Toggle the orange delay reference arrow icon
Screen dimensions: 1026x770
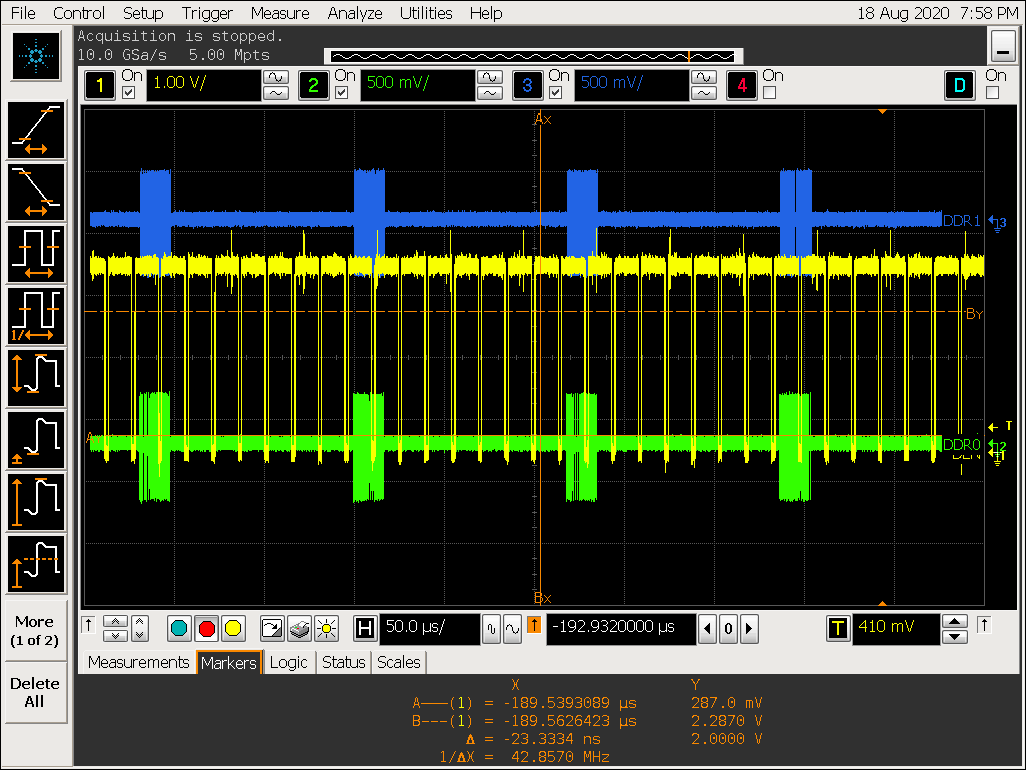(x=534, y=625)
